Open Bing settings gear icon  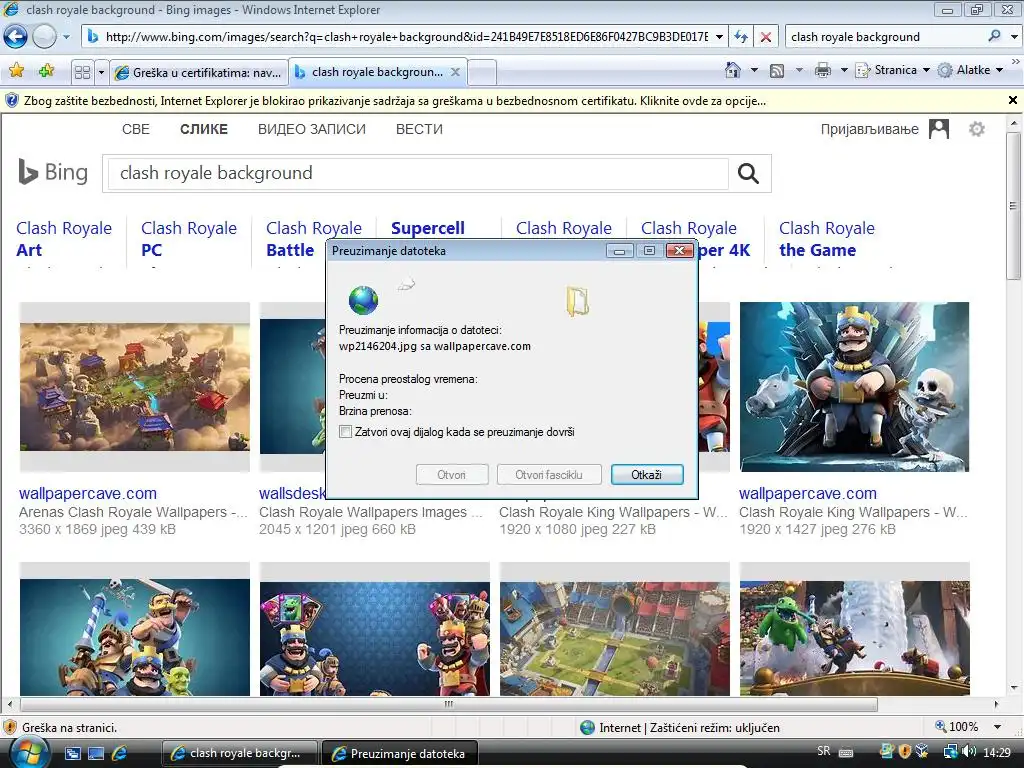pos(976,129)
